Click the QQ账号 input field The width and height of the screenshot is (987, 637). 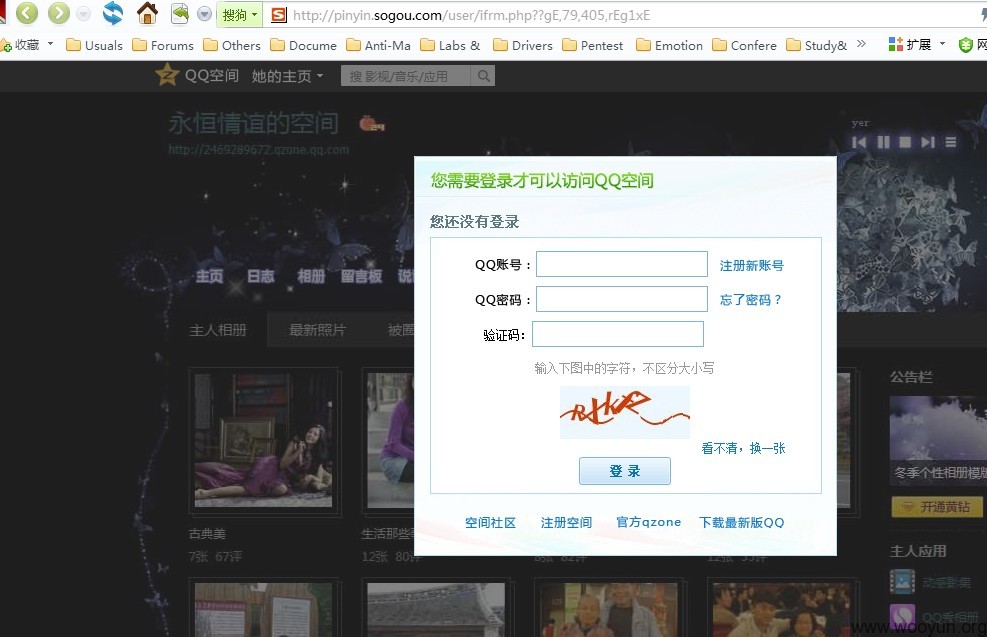pyautogui.click(x=621, y=264)
